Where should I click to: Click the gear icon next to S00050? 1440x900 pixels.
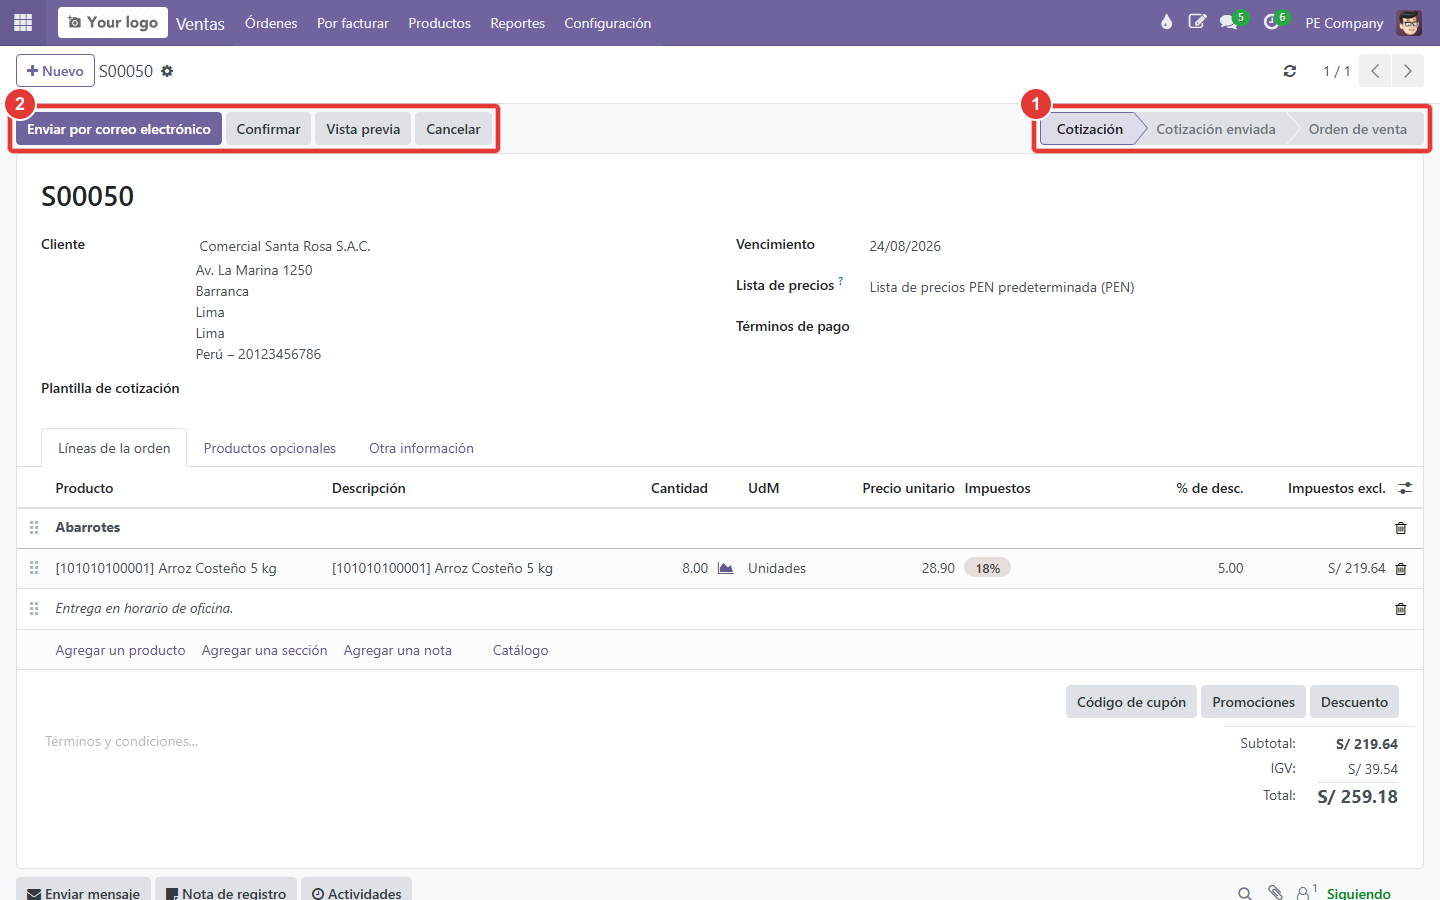click(x=167, y=71)
